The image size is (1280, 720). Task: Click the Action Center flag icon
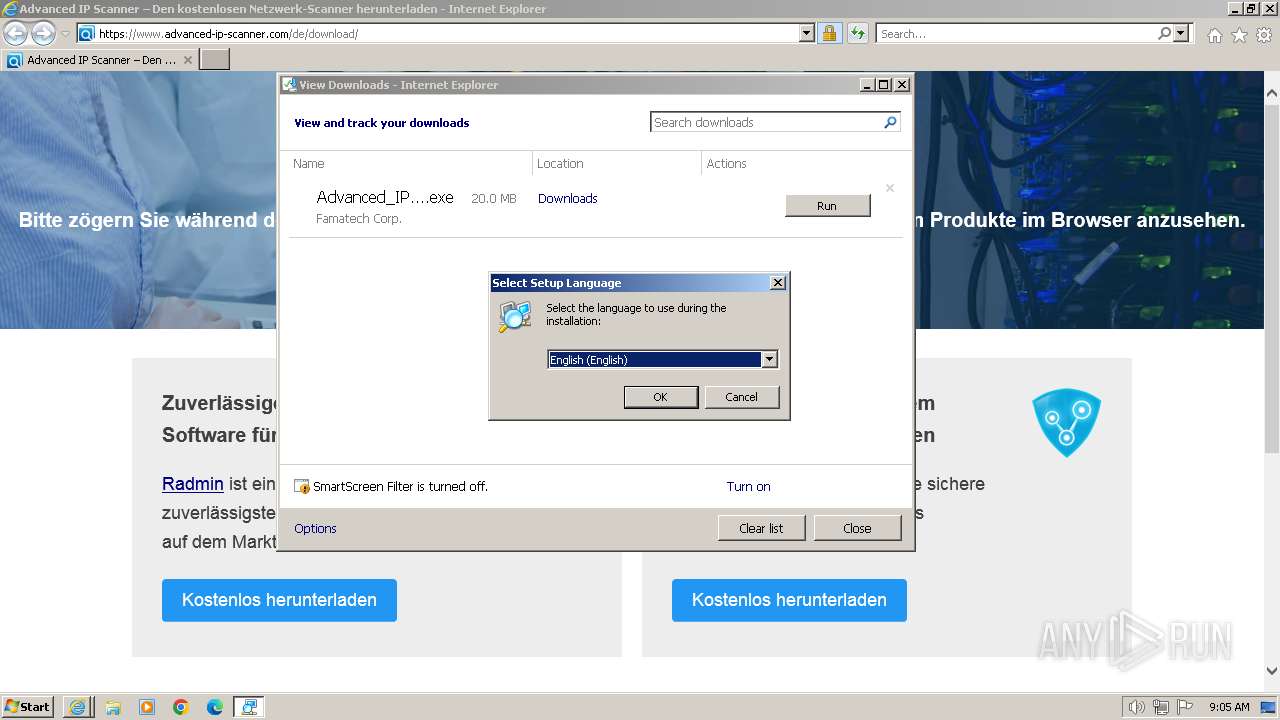tap(1184, 707)
